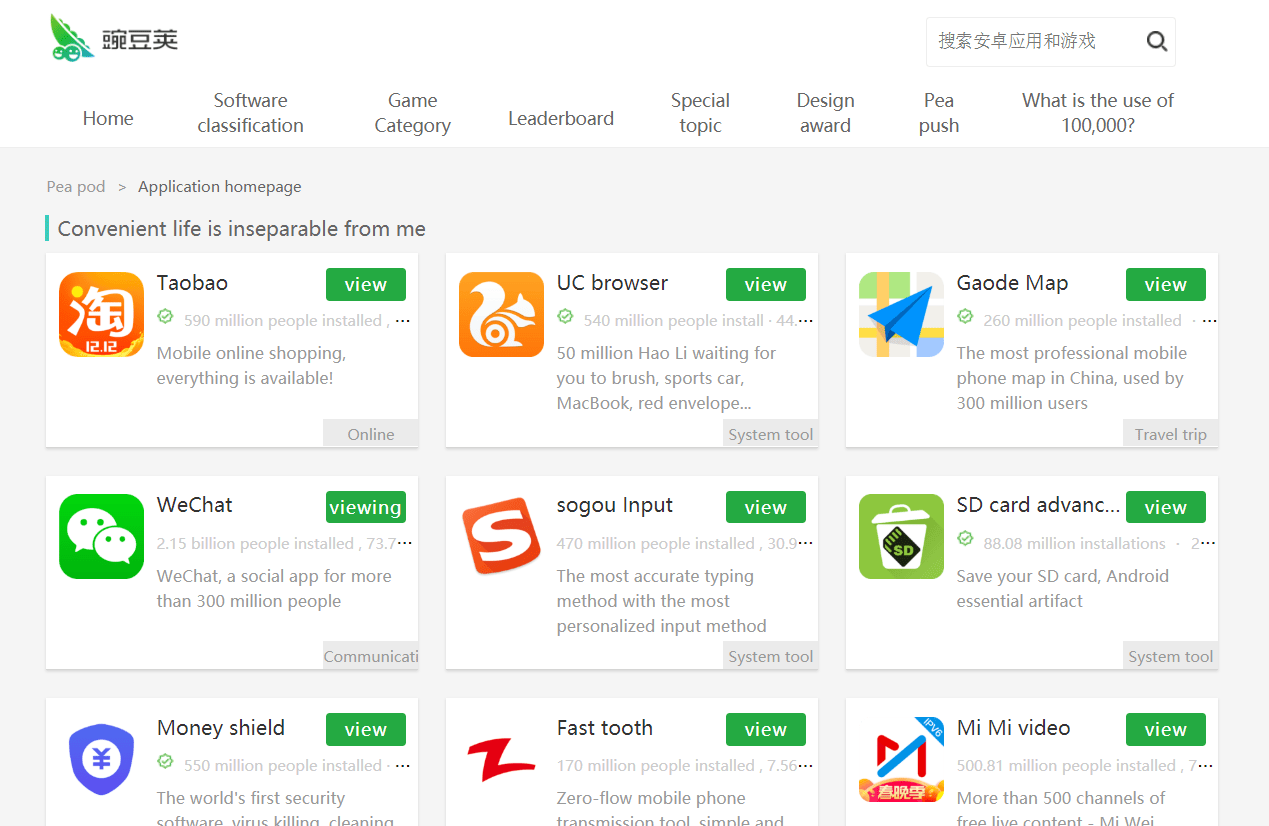Open the Taobao title link
The image size is (1269, 826).
tap(192, 283)
